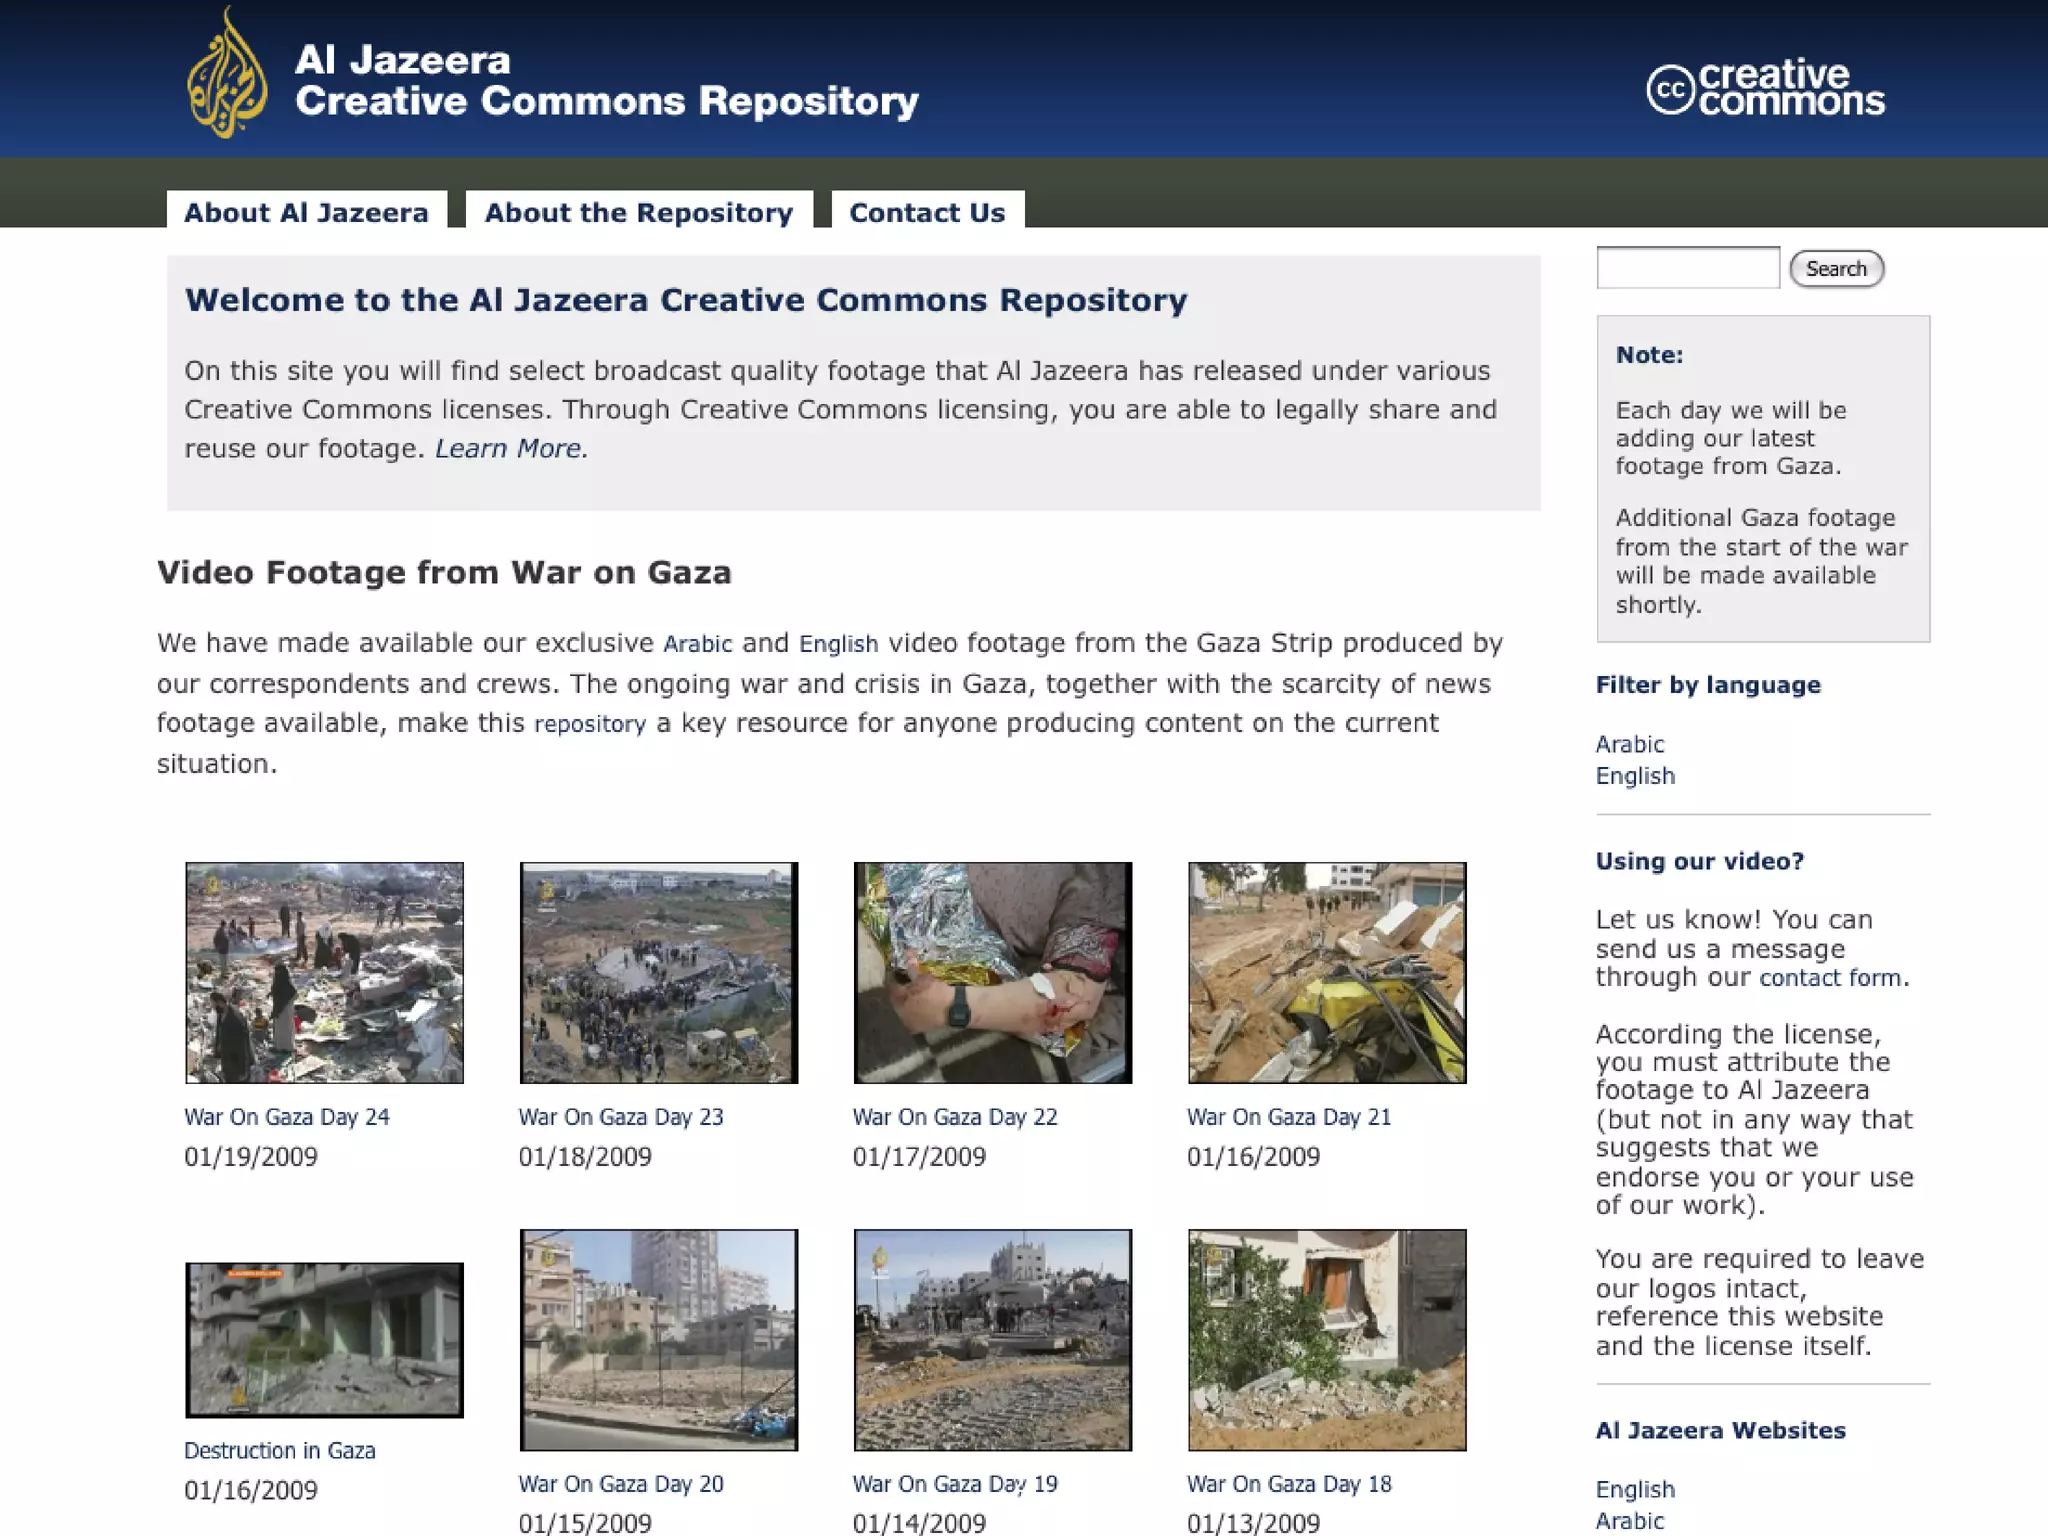Click the repository link in the paragraph
Image resolution: width=2048 pixels, height=1536 pixels.
(x=589, y=724)
